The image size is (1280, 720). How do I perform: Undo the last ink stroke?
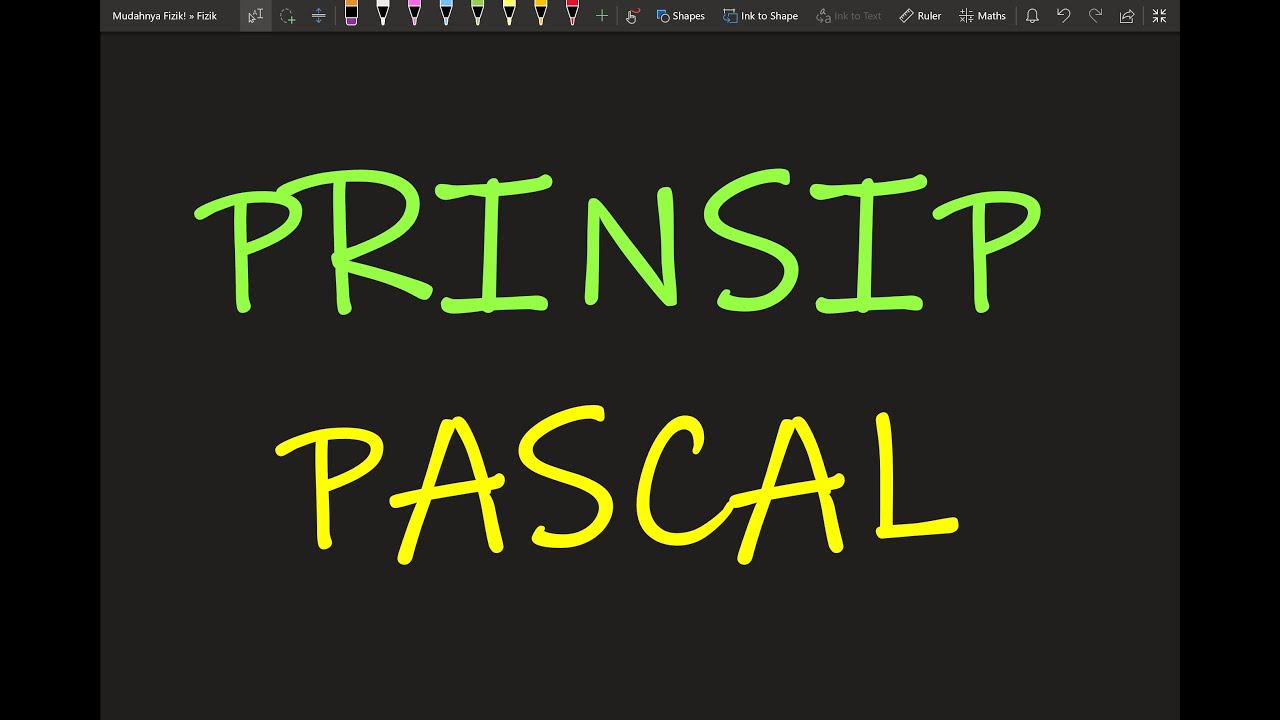(x=1063, y=15)
